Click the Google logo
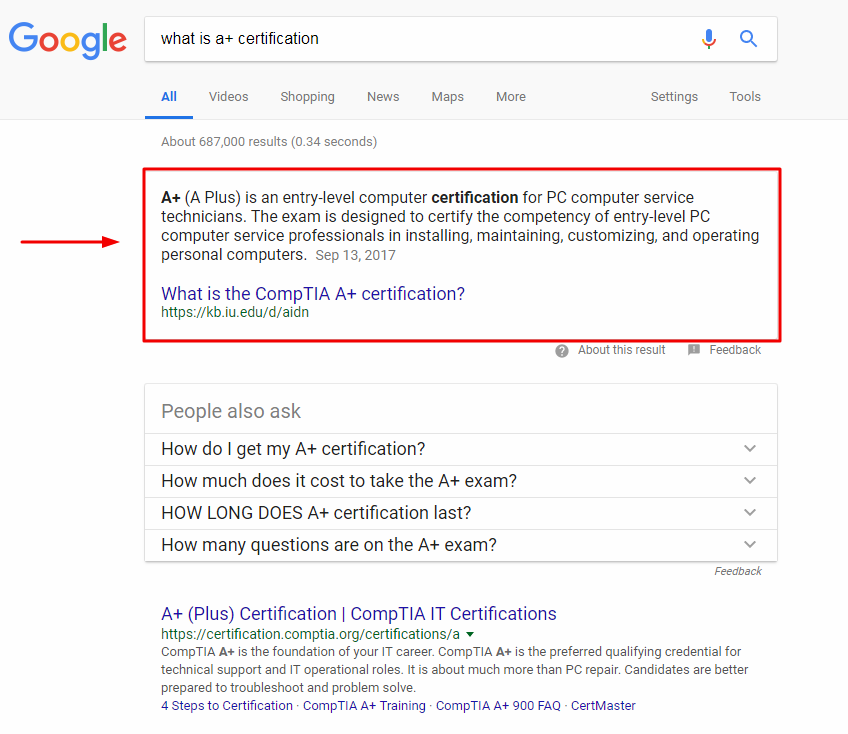The image size is (848, 734). [x=68, y=39]
